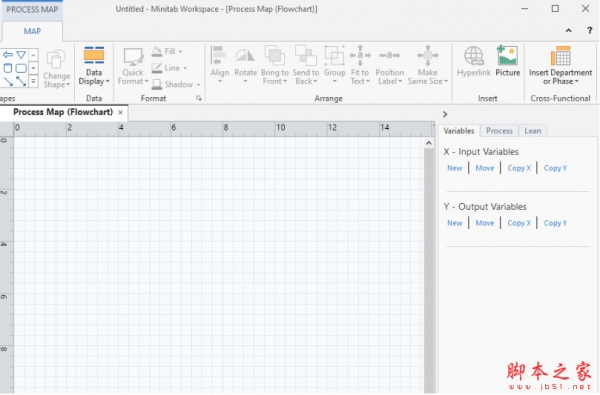
Task: Collapse the ribbon with the caret
Action: coord(569,31)
